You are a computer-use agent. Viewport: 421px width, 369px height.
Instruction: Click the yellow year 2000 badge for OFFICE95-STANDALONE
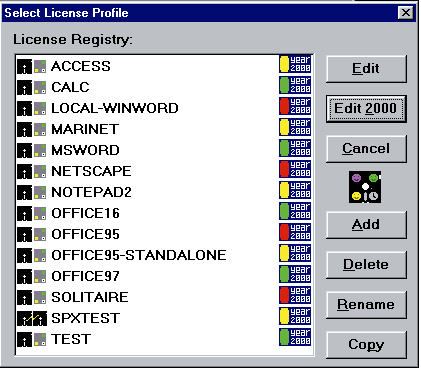point(295,253)
